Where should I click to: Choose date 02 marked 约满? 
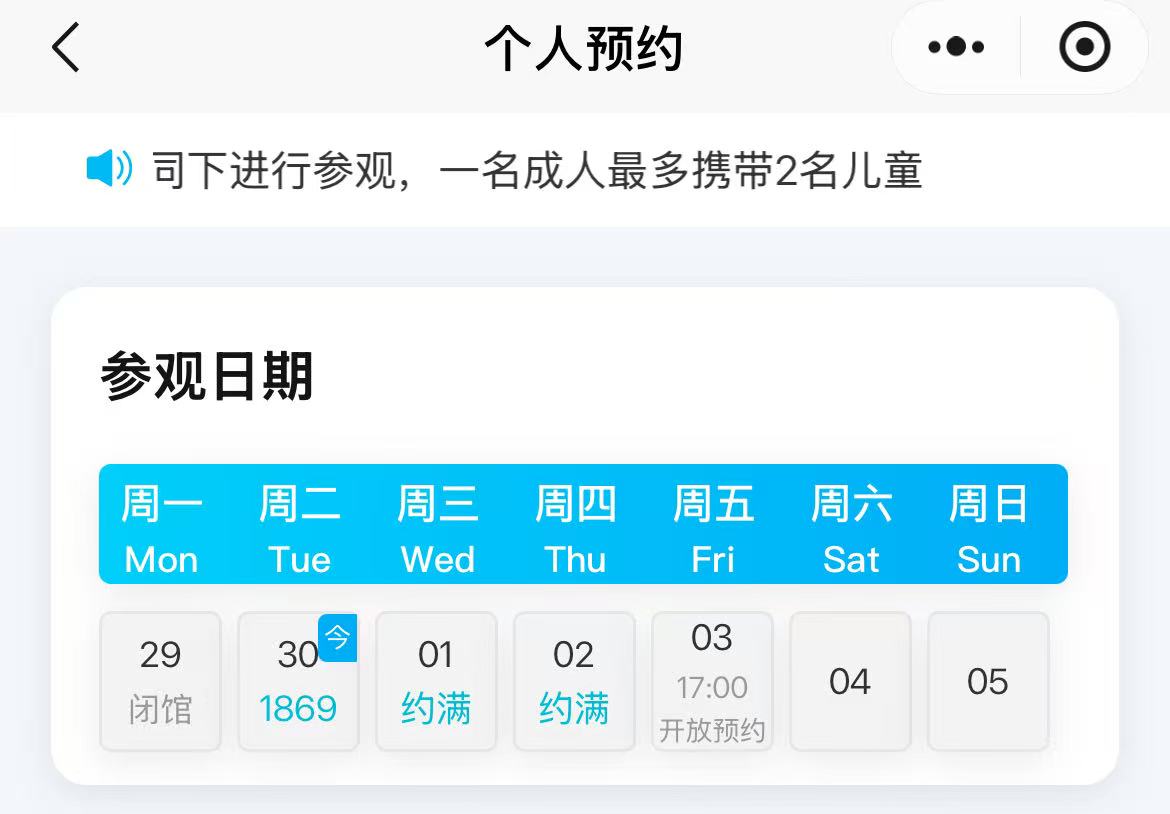click(574, 681)
